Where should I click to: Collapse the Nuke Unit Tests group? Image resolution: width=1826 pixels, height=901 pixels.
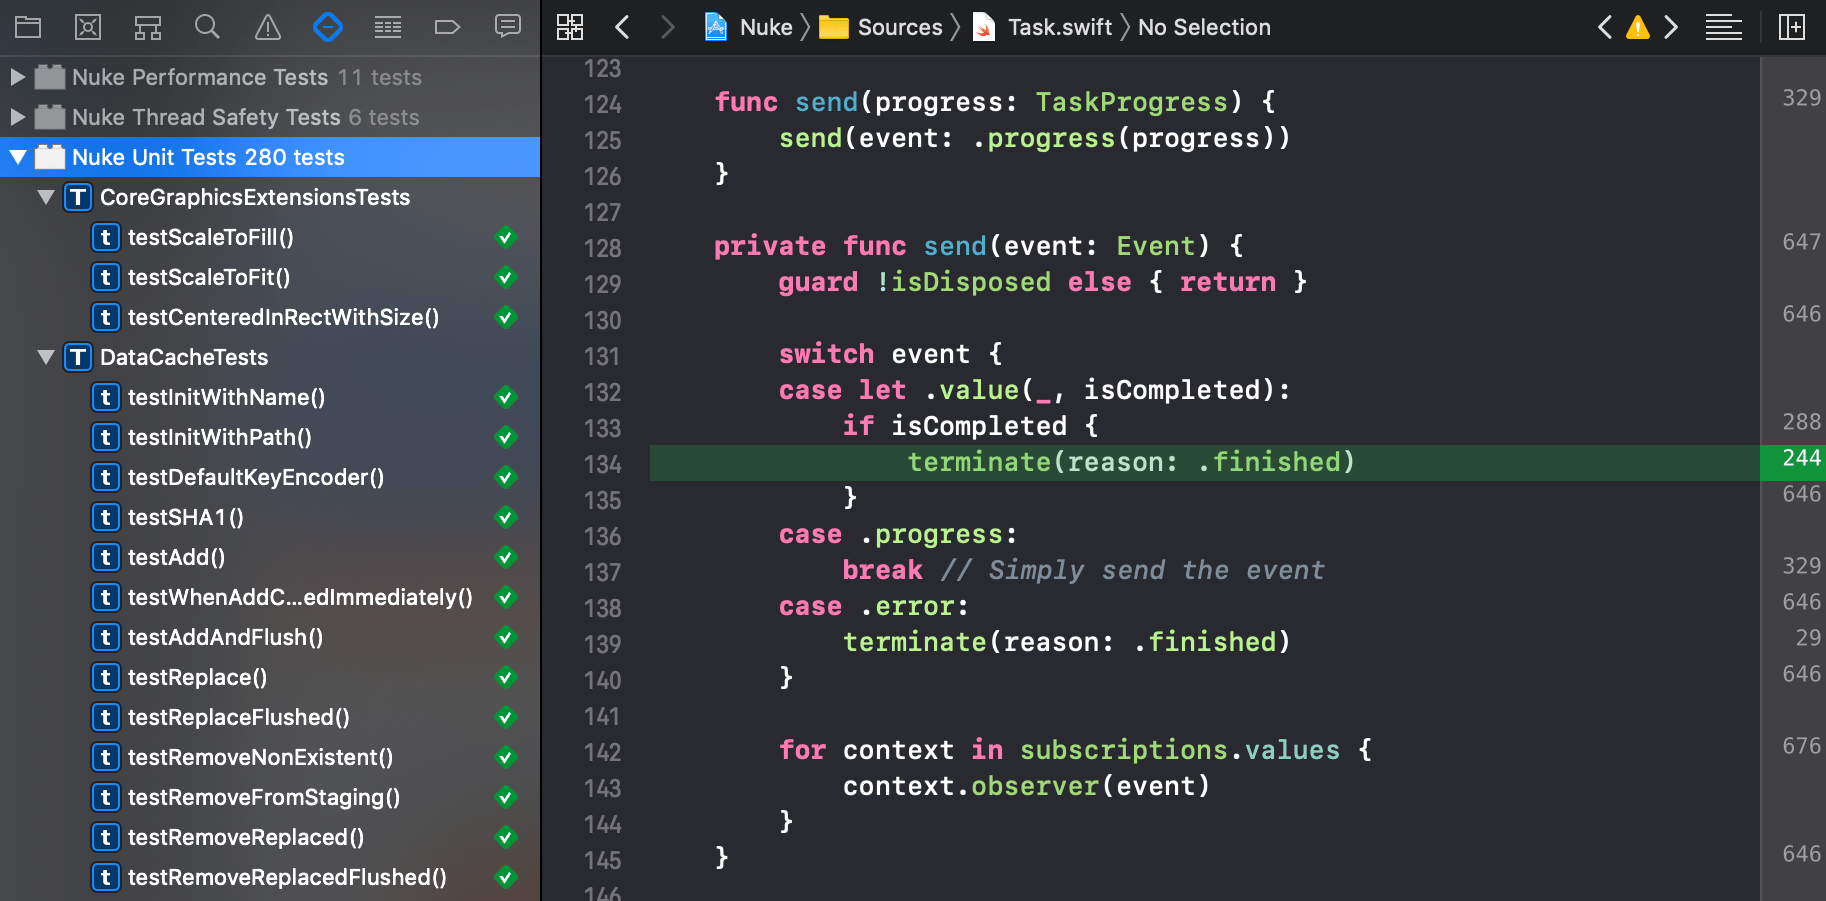(x=18, y=157)
